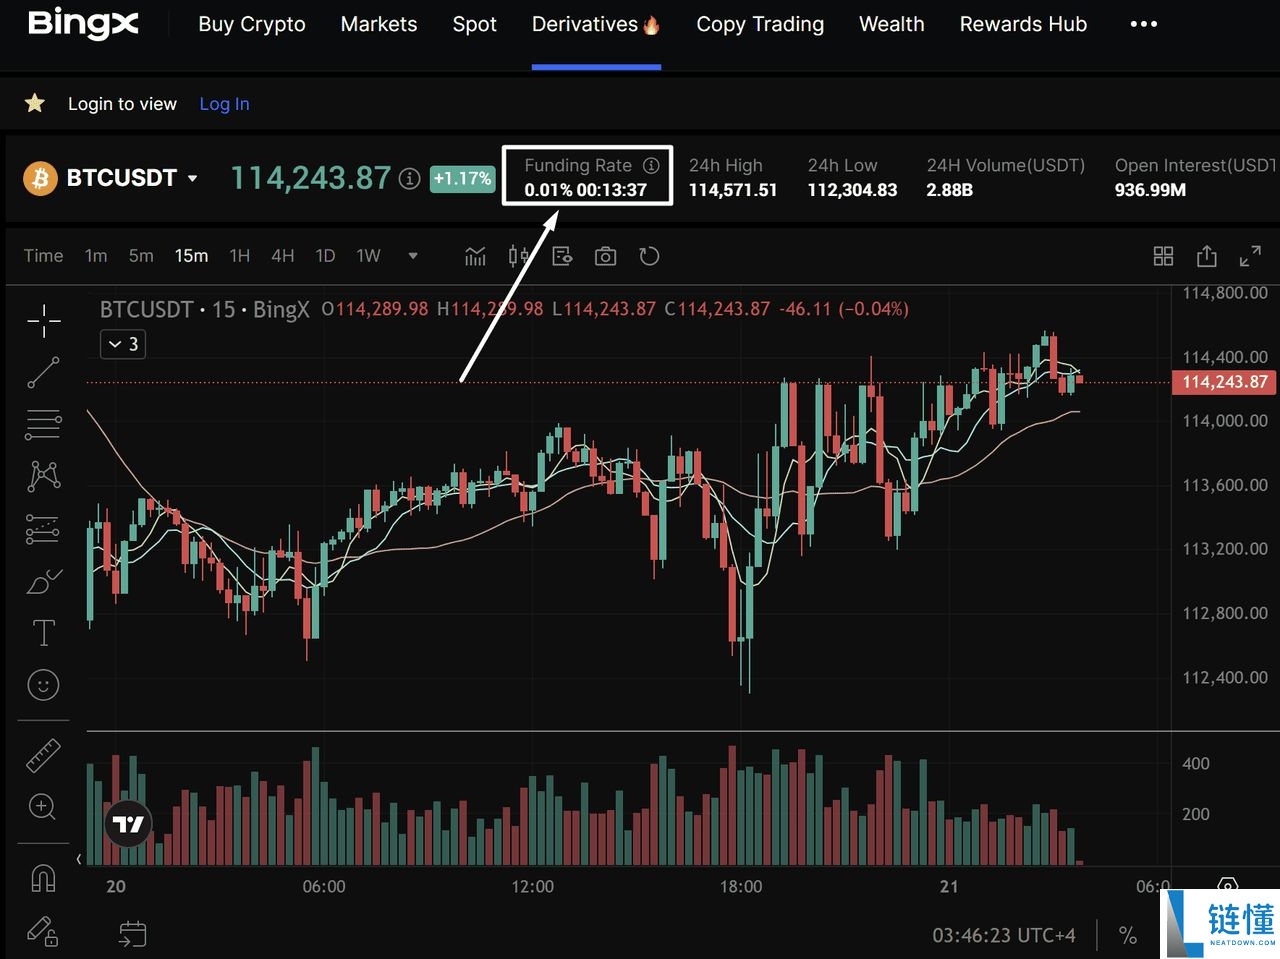Choose the text annotation tool
Viewport: 1280px width, 959px height.
coord(43,633)
